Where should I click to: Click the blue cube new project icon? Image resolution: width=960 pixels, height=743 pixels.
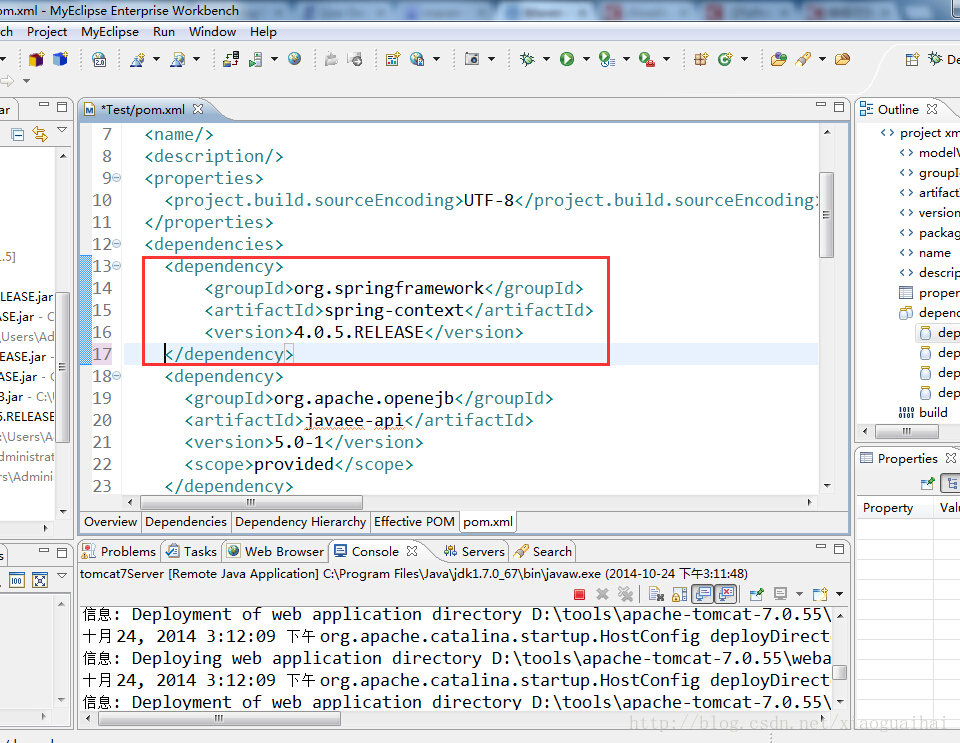tap(60, 59)
